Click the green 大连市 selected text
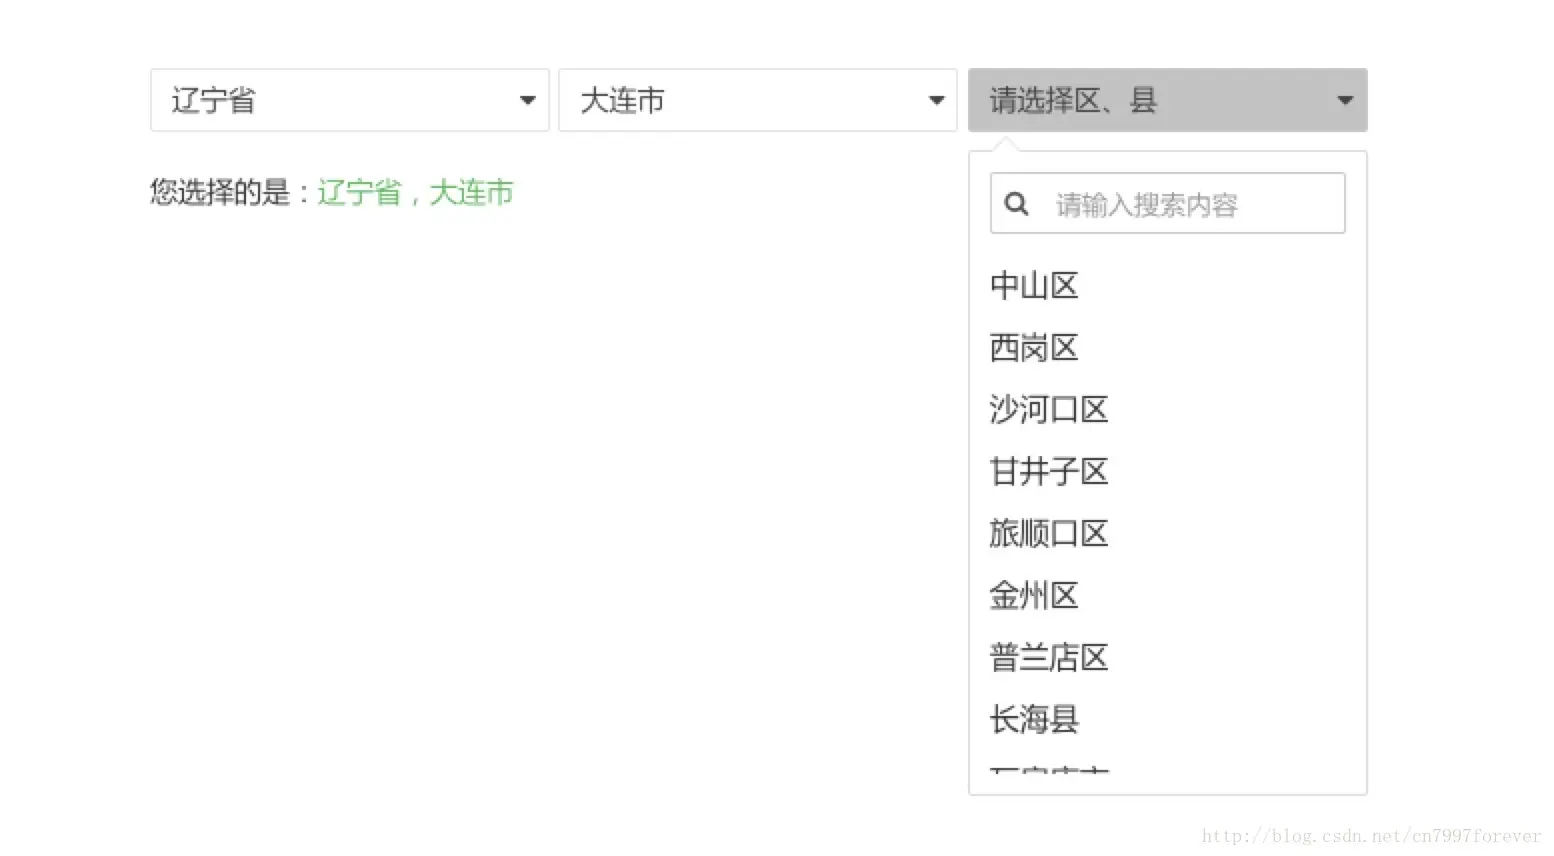Image resolution: width=1554 pixels, height=856 pixels. point(470,192)
